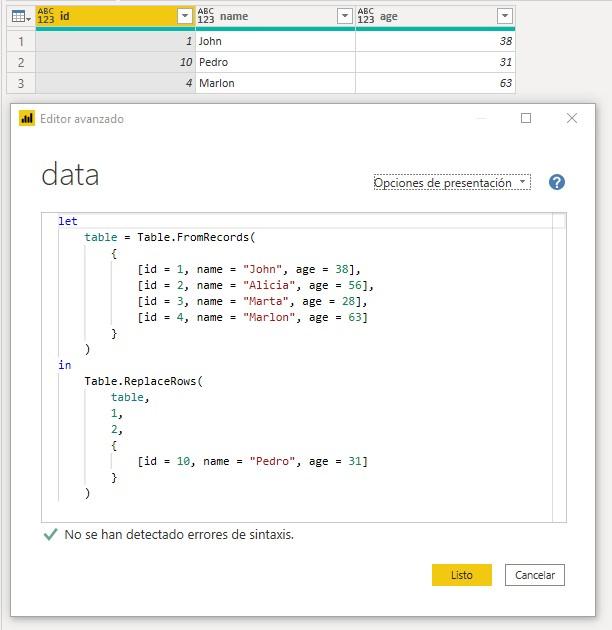Viewport: 612px width, 630px height.
Task: Open the name column filter dropdown
Action: point(345,16)
